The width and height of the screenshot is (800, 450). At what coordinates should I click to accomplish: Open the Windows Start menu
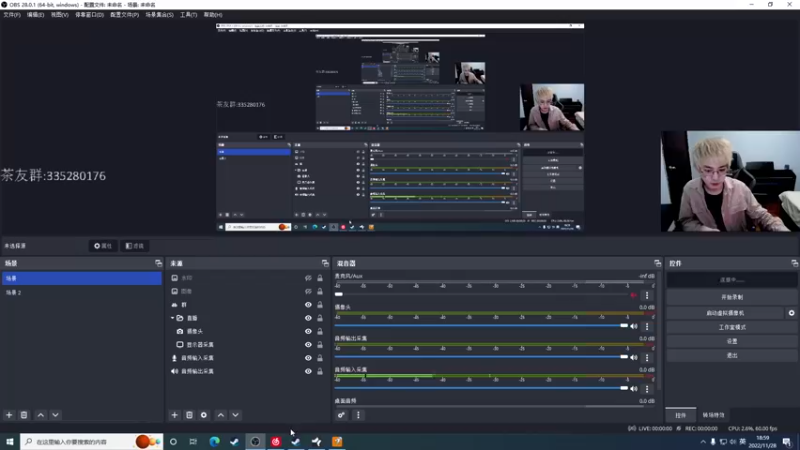[9, 441]
